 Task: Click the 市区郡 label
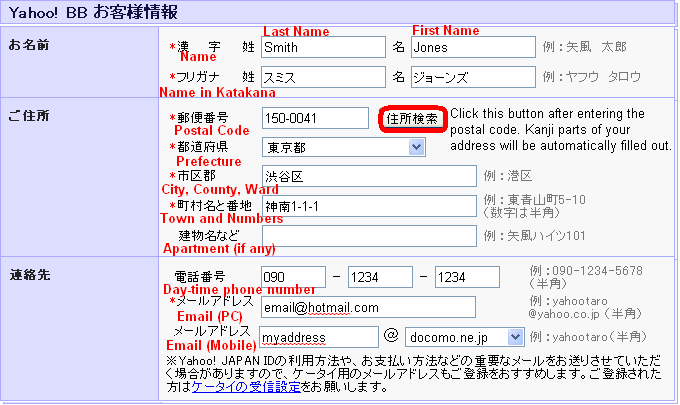point(196,176)
